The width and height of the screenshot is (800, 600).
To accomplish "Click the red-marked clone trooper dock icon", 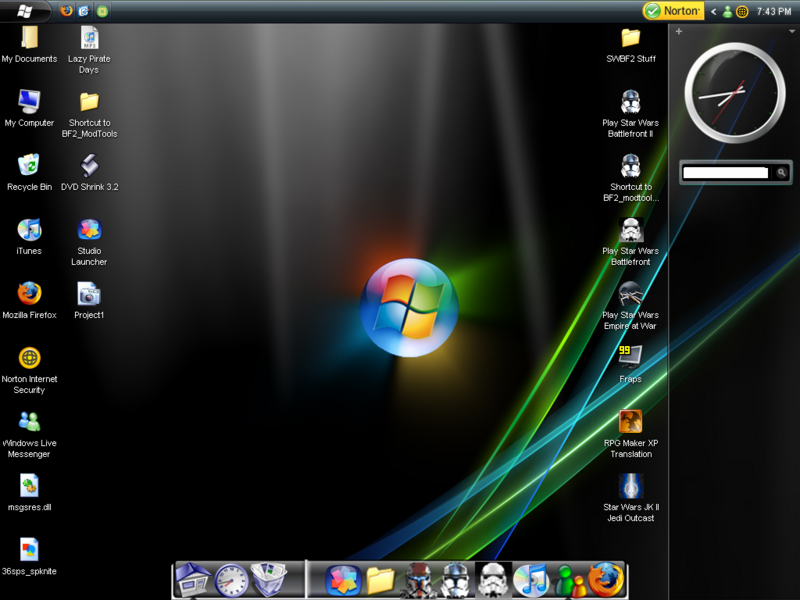I will [x=418, y=580].
